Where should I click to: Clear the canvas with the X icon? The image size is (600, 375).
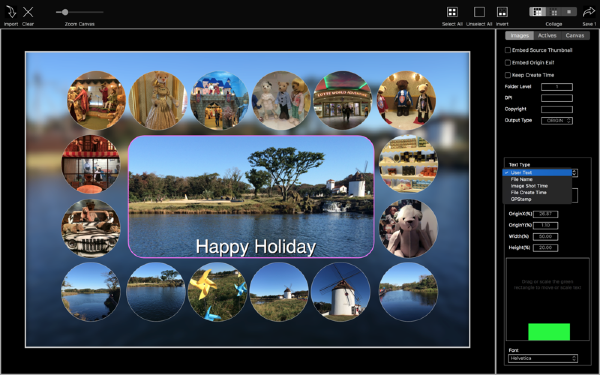[x=28, y=12]
